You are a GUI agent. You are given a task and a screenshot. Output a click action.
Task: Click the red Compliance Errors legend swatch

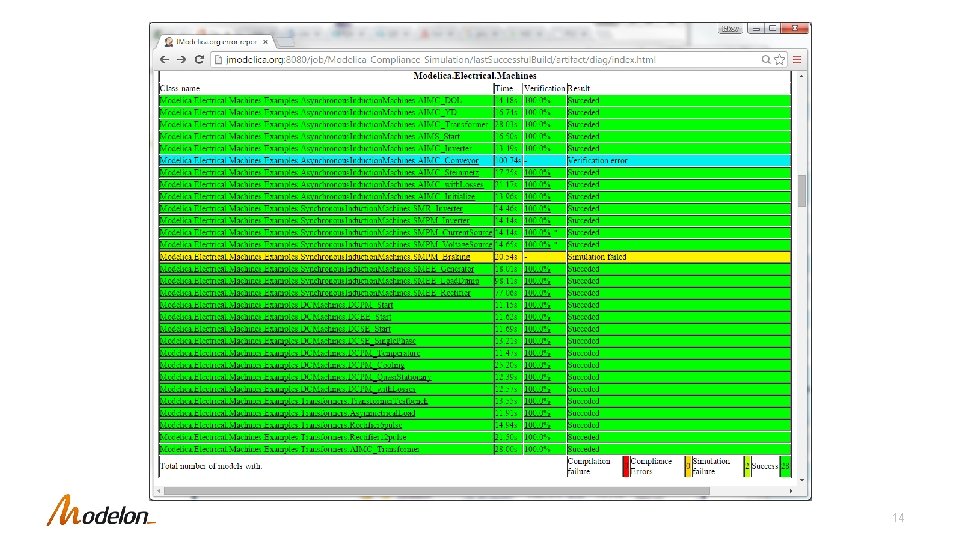point(626,466)
